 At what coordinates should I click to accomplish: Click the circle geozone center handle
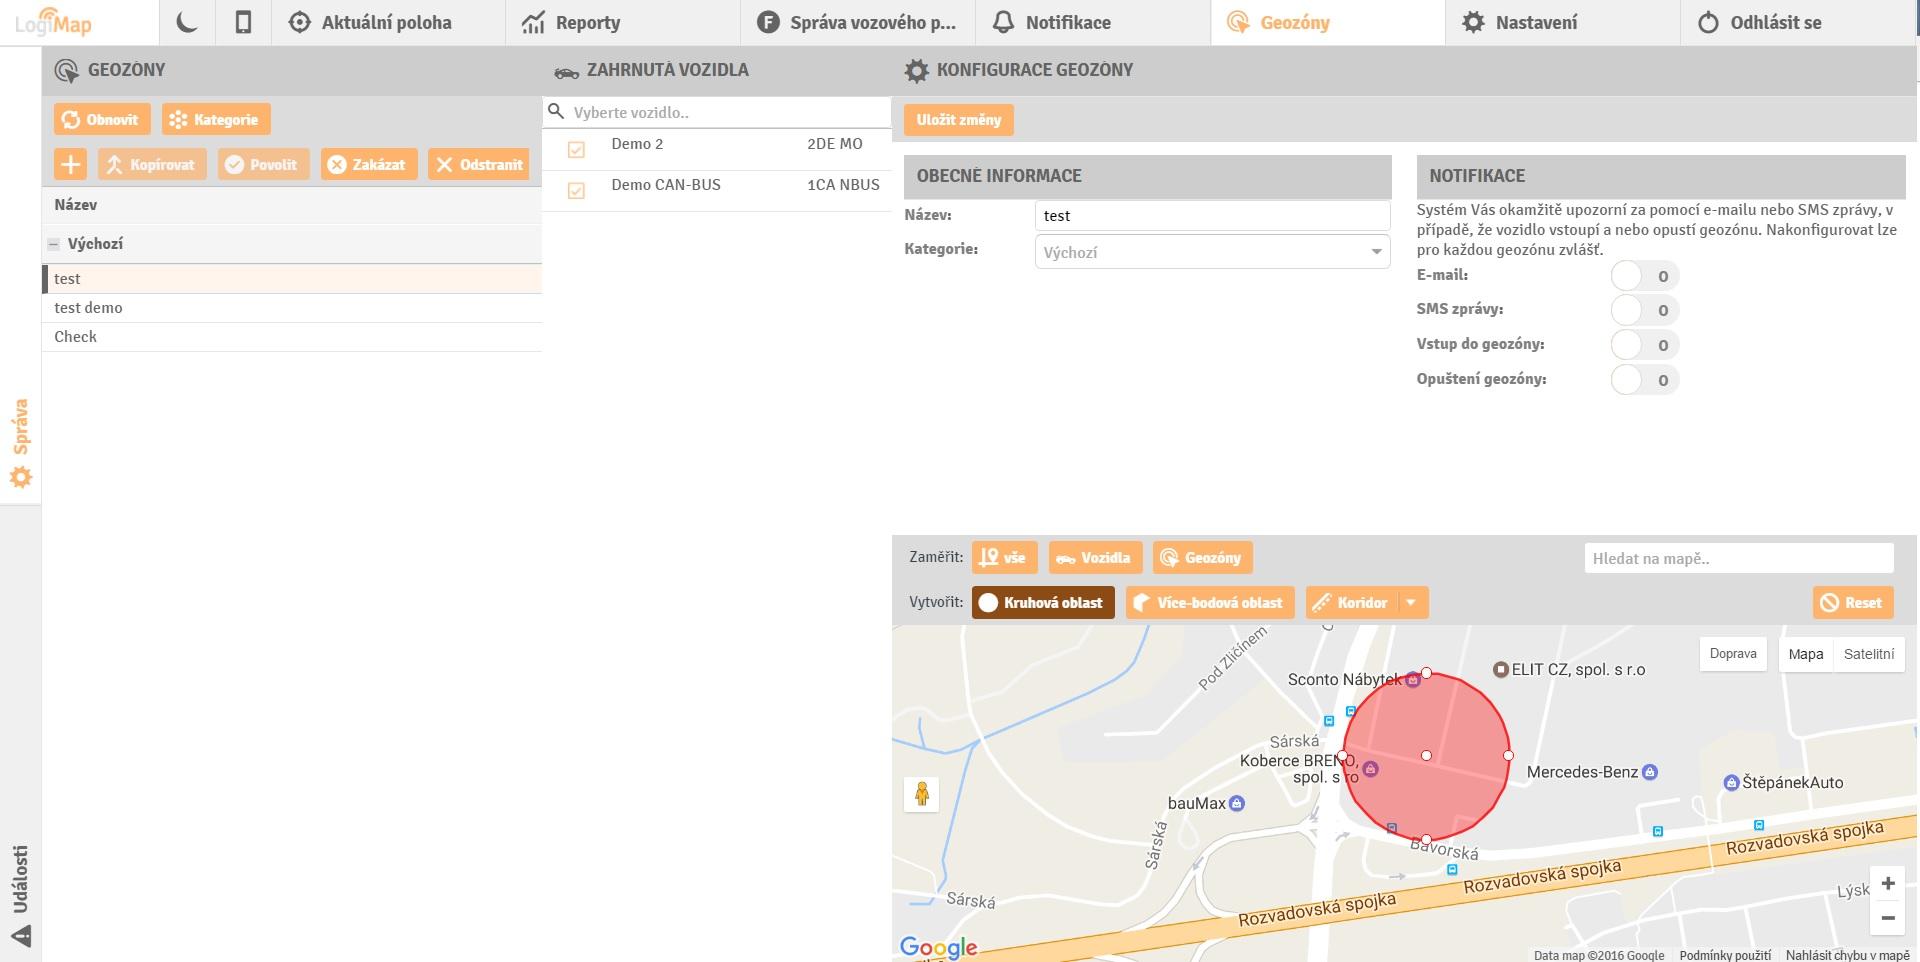[1426, 755]
